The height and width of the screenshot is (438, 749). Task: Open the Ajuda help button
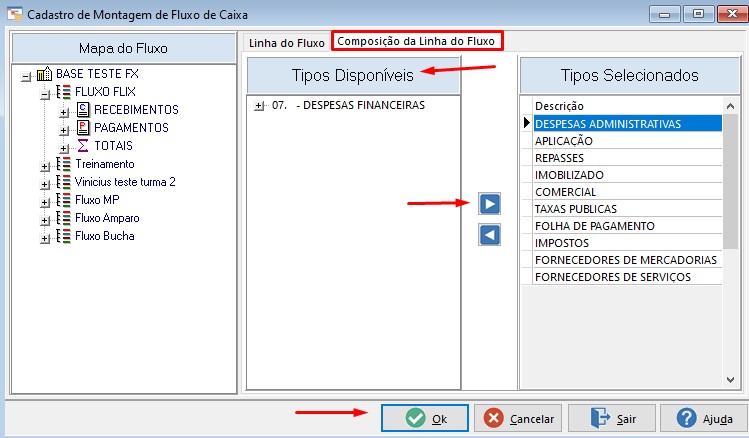pos(704,418)
